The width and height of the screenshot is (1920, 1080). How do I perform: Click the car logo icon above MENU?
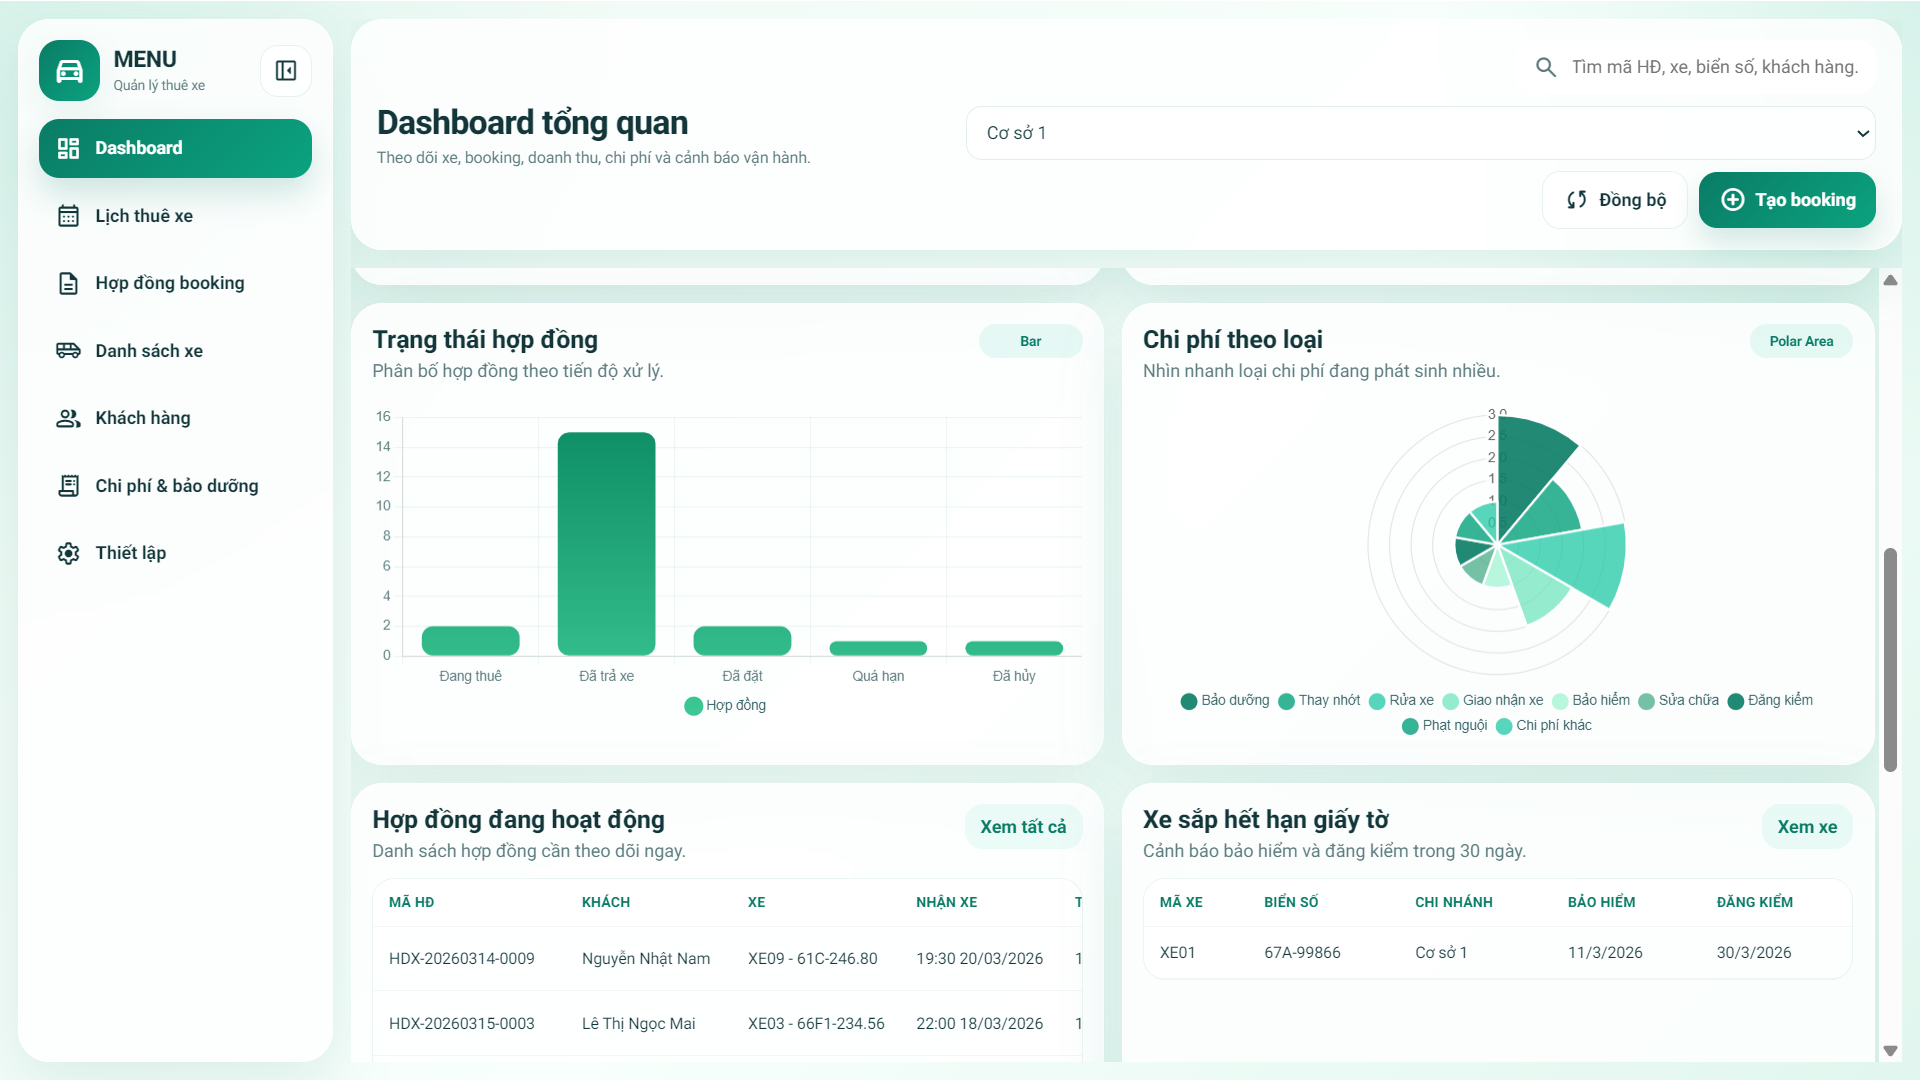(x=68, y=70)
